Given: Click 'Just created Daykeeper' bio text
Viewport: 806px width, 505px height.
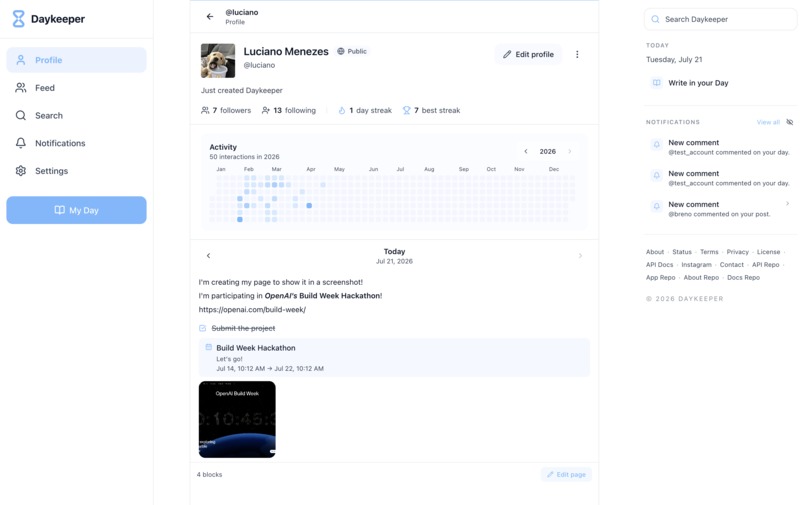Looking at the screenshot, I should pos(242,91).
